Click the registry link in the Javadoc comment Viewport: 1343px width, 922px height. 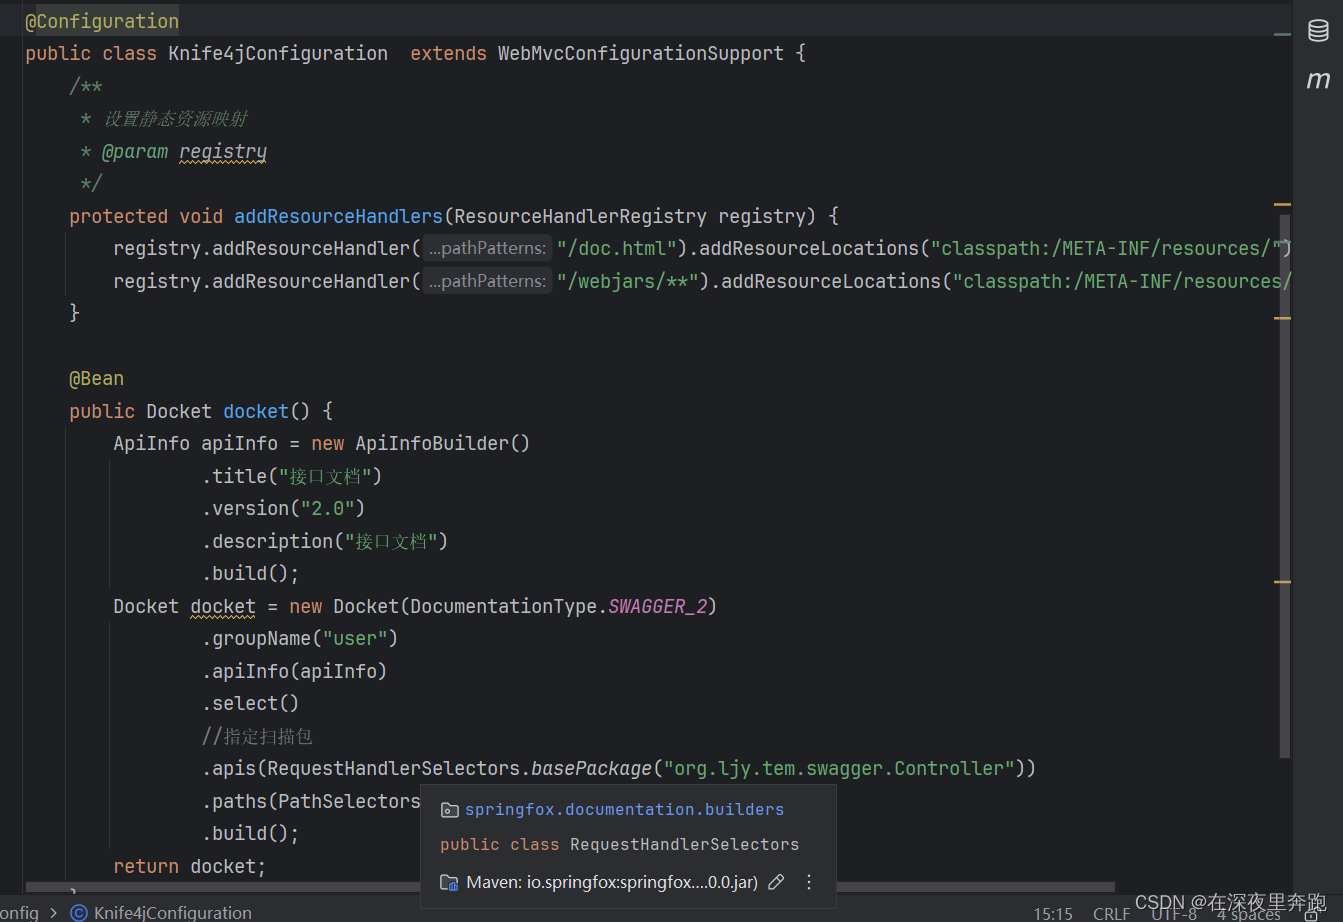[x=222, y=151]
